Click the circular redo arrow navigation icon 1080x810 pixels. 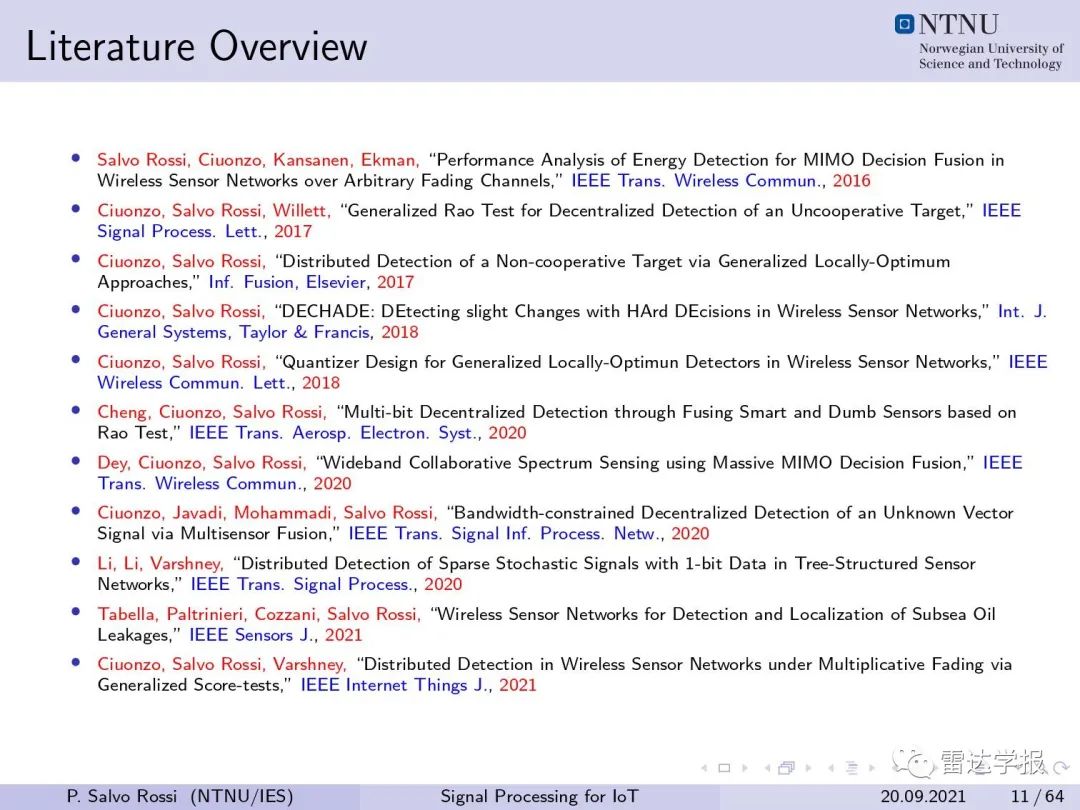1061,767
